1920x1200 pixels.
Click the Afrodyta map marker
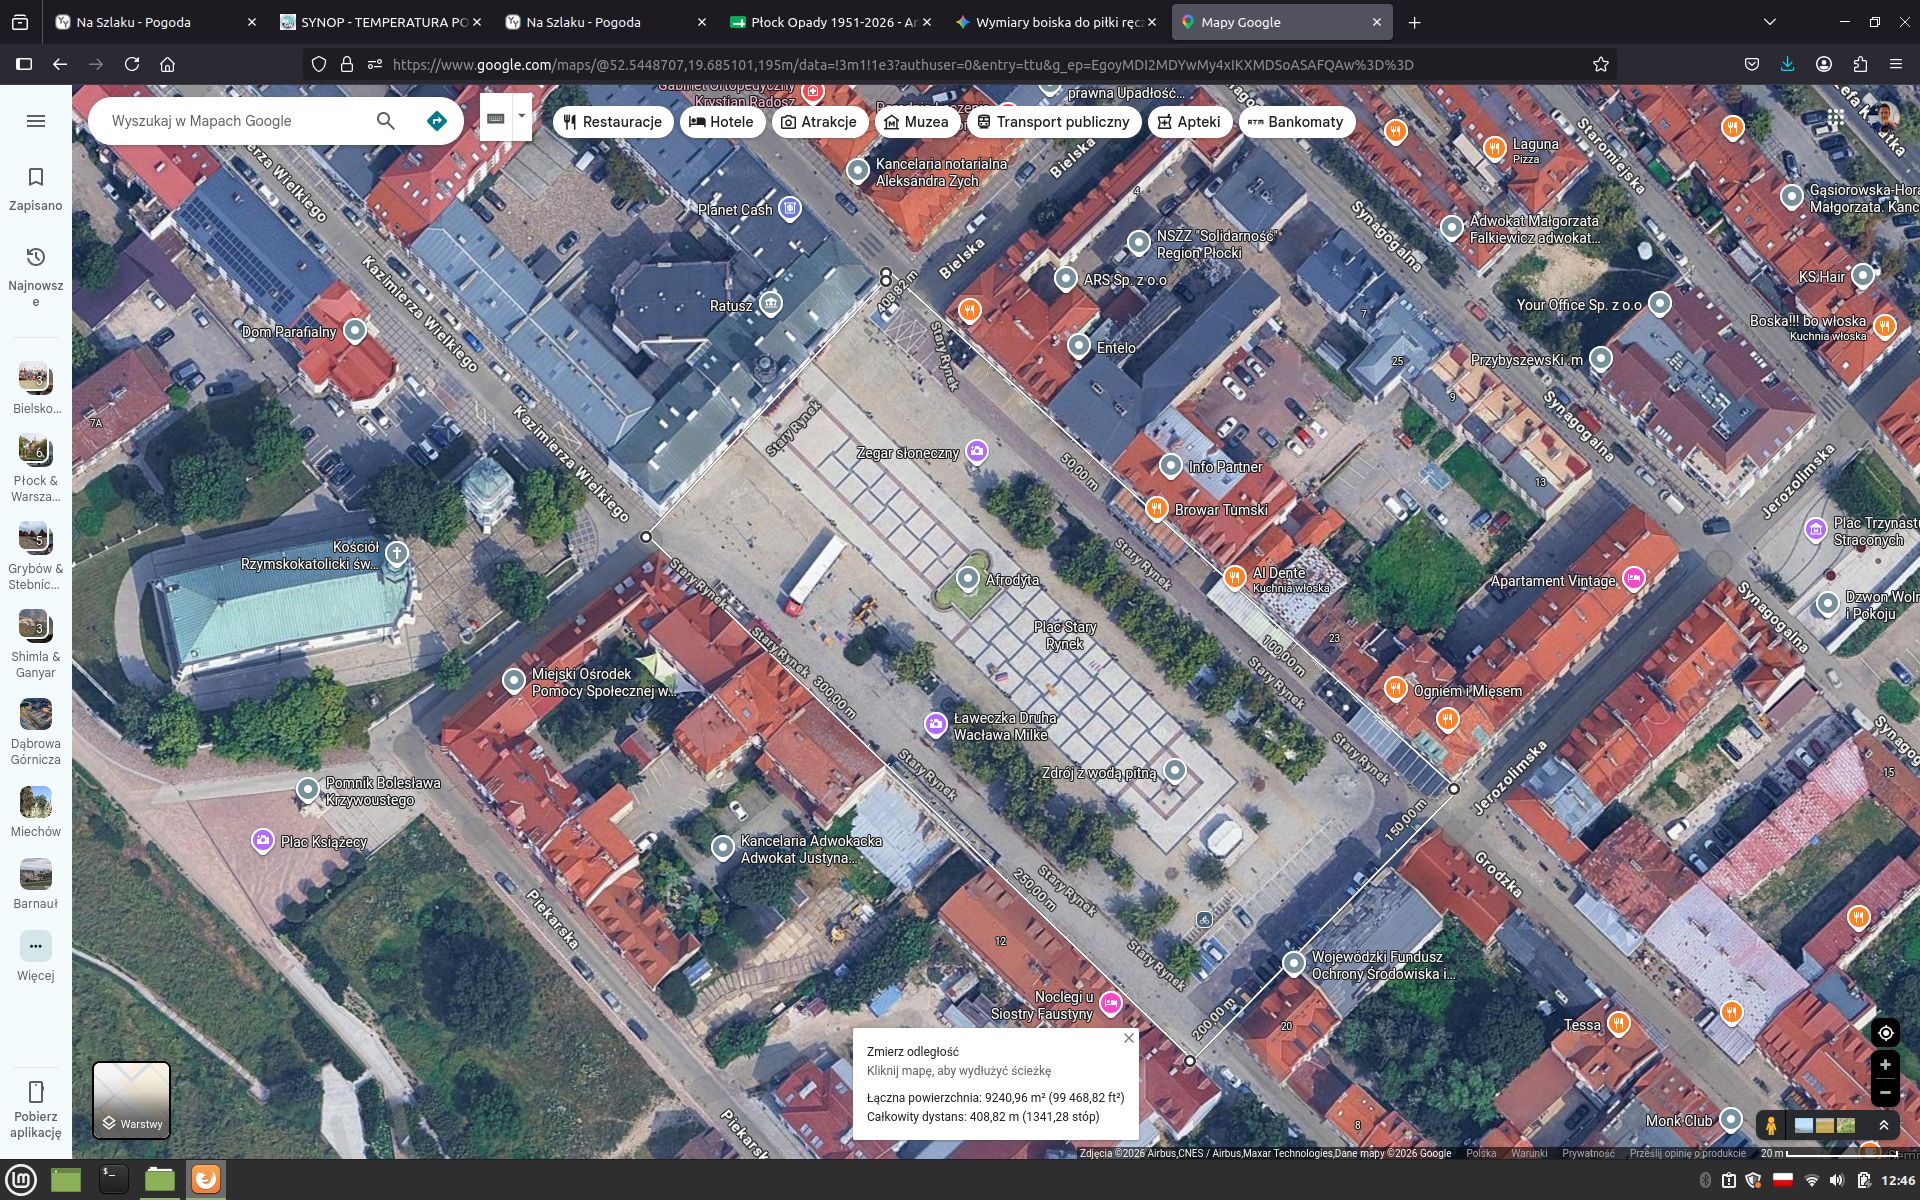pos(967,578)
